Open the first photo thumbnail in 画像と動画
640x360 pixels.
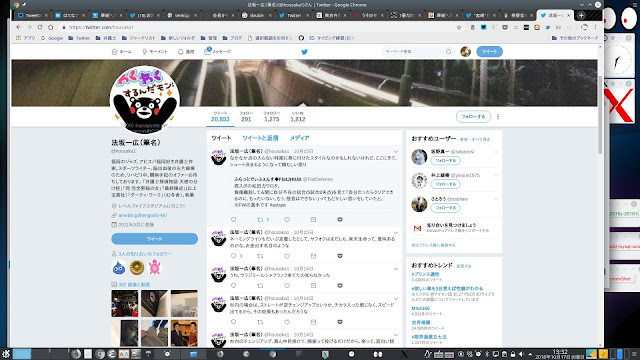[x=124, y=303]
